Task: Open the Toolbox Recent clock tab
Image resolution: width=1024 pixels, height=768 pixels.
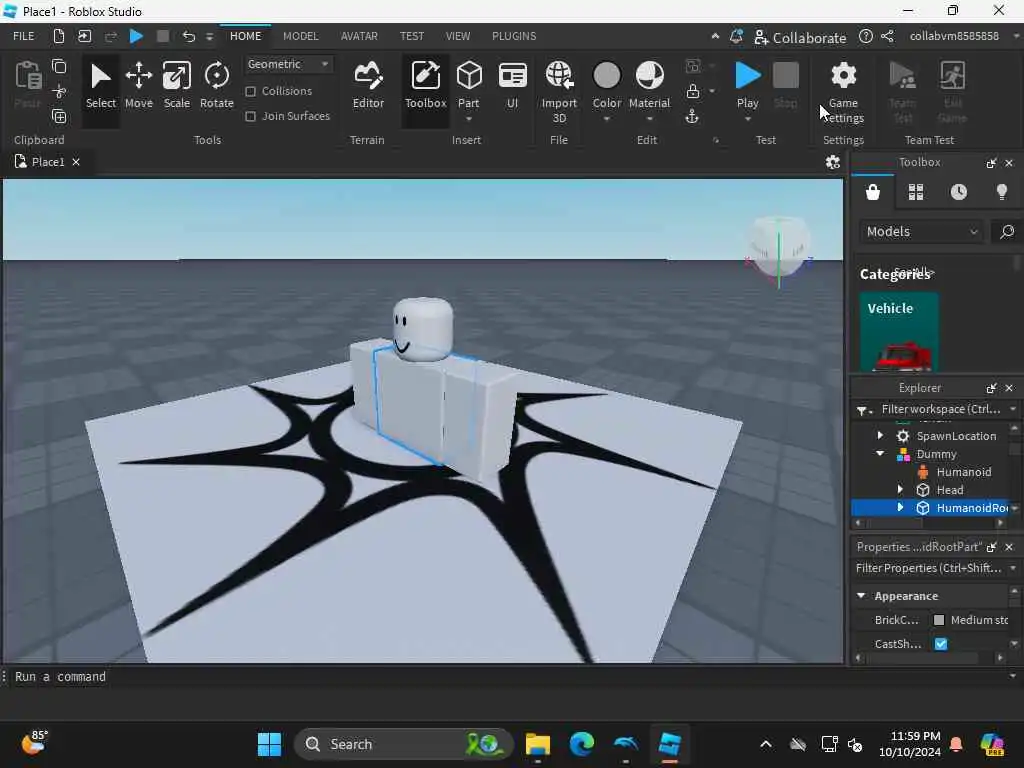Action: (959, 192)
